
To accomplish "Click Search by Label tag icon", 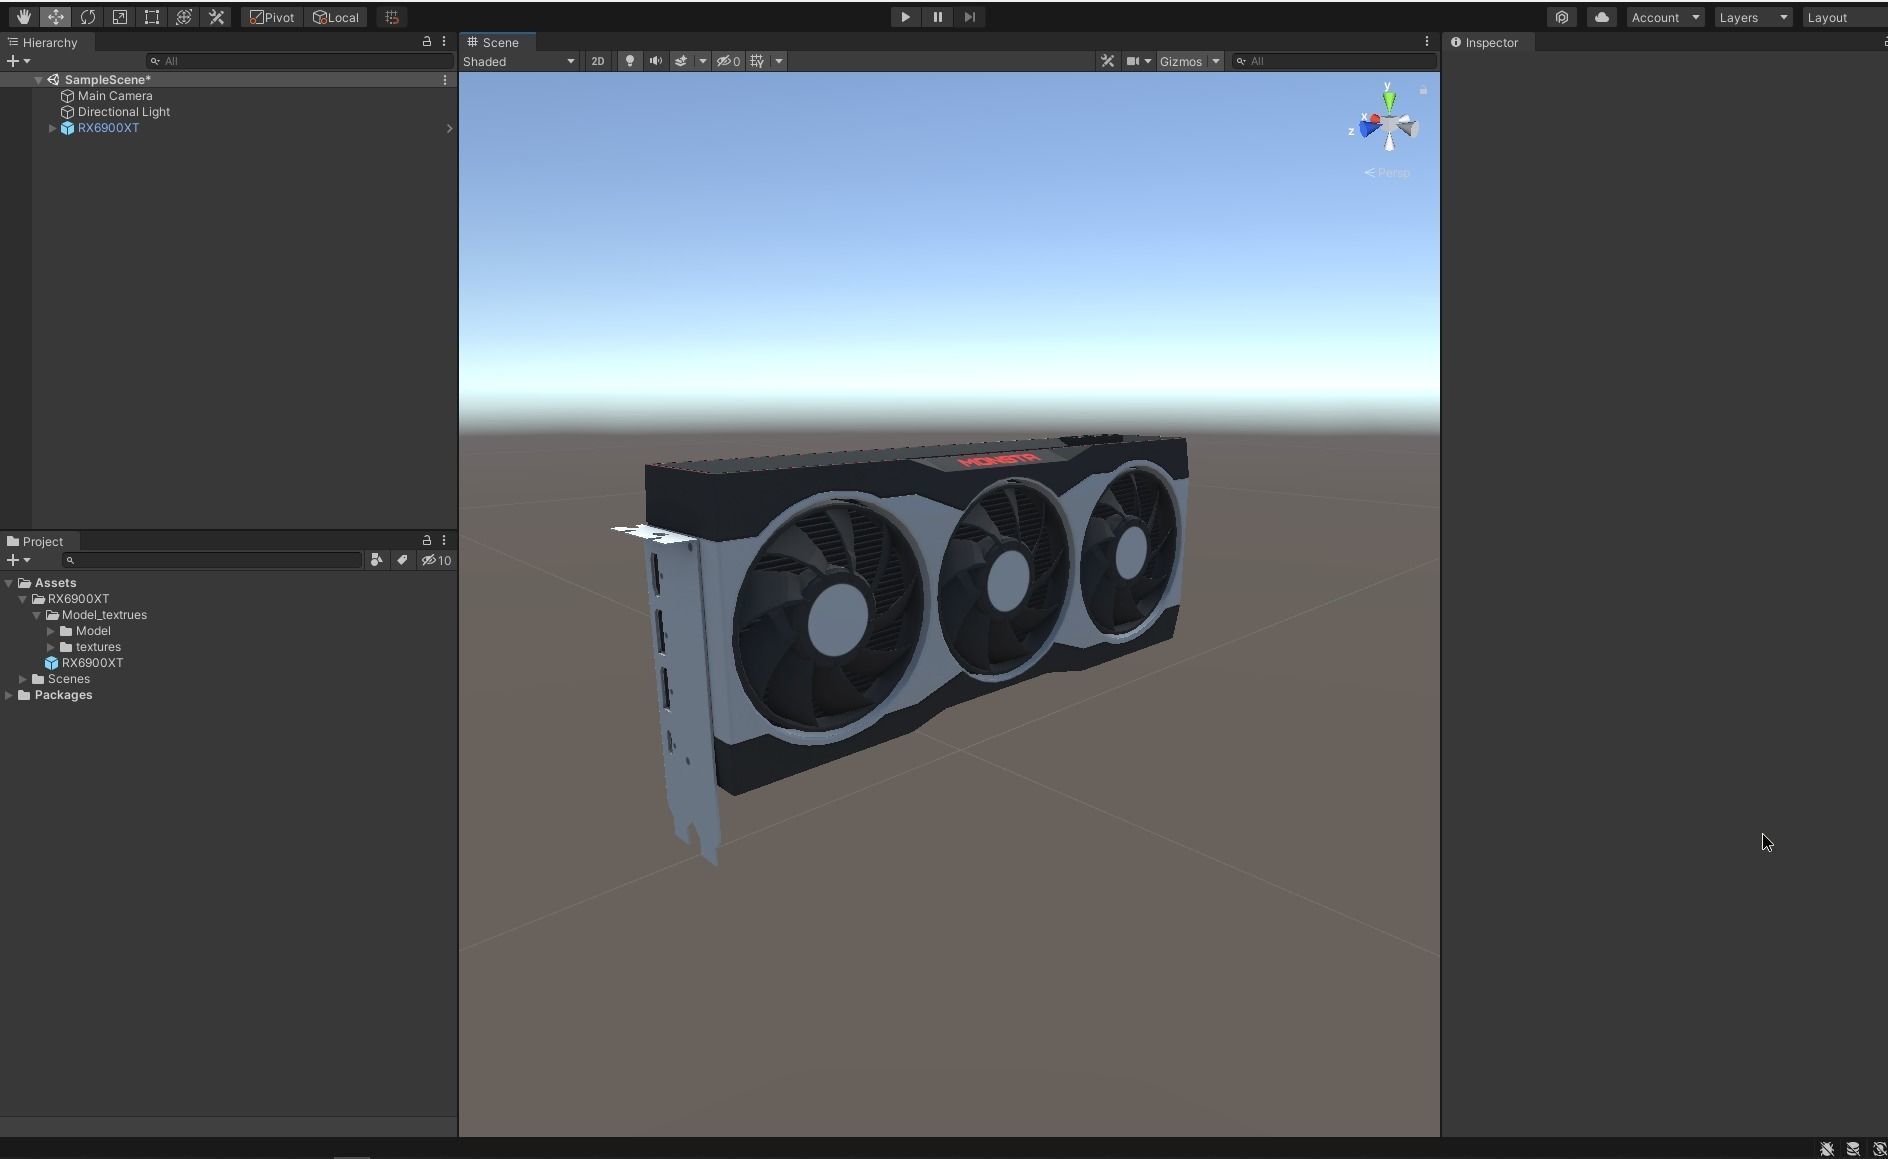I will pyautogui.click(x=402, y=560).
